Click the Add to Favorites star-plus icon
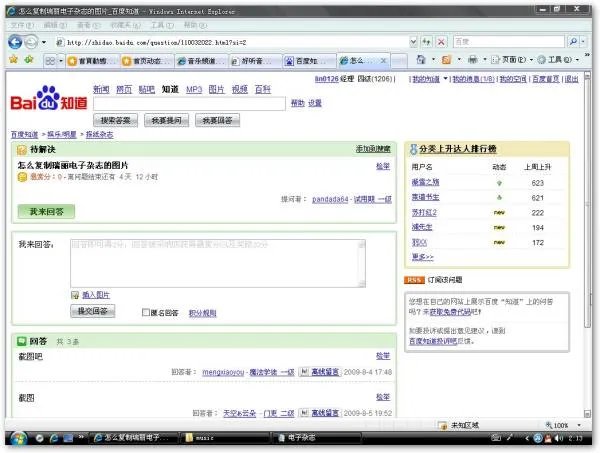 coord(29,60)
